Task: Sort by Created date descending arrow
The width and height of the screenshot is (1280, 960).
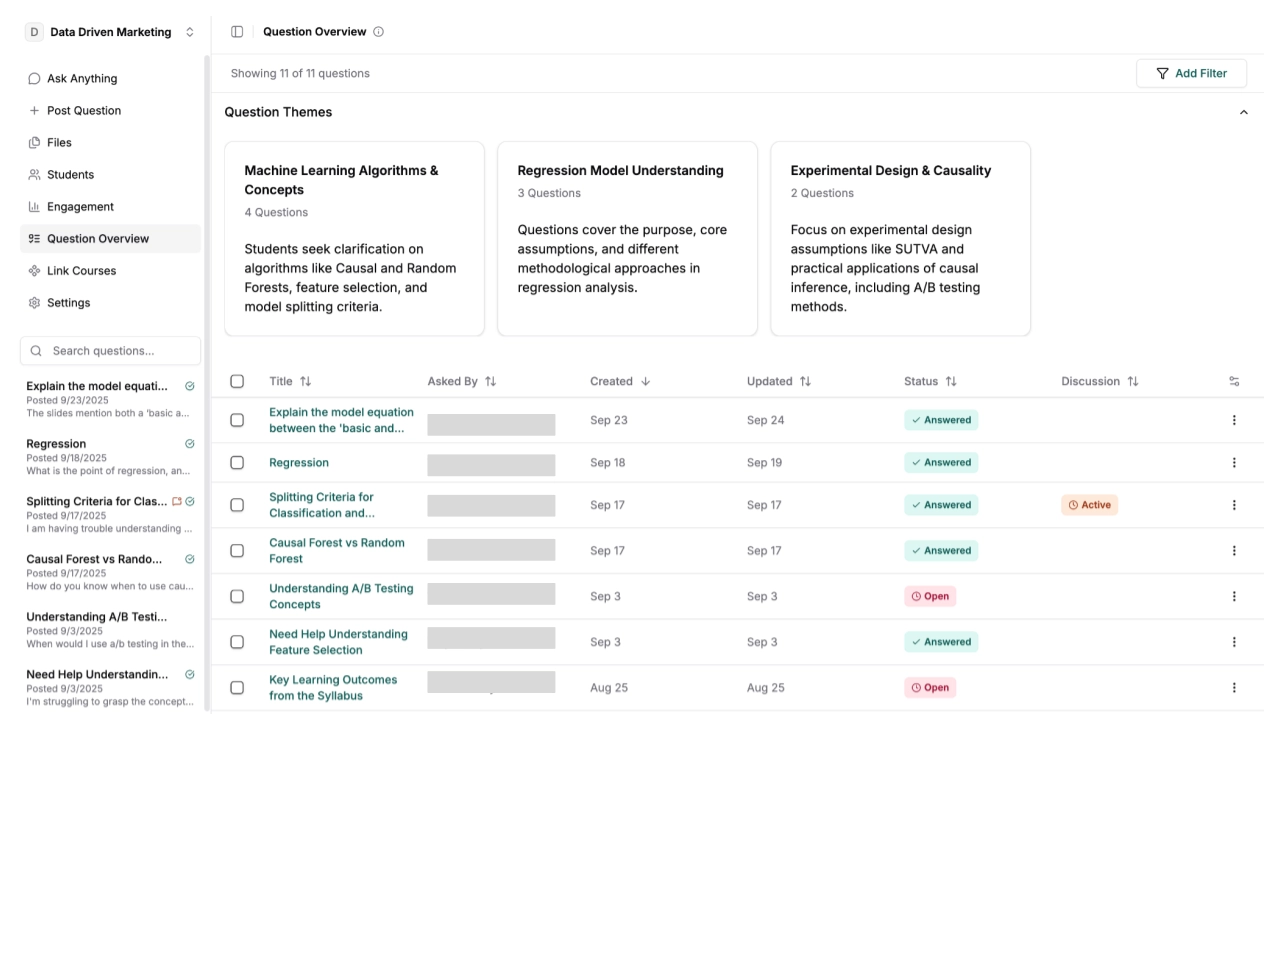Action: (646, 381)
